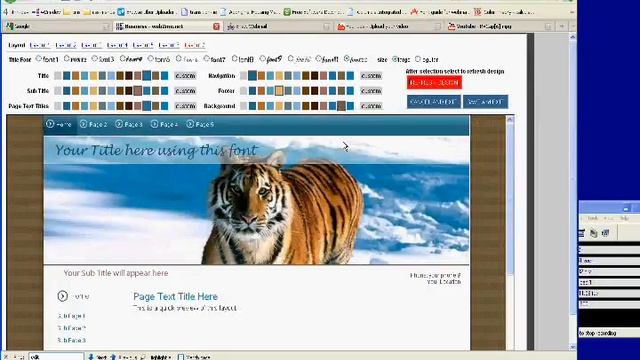Click the tiger header image in preview

pos(257,200)
